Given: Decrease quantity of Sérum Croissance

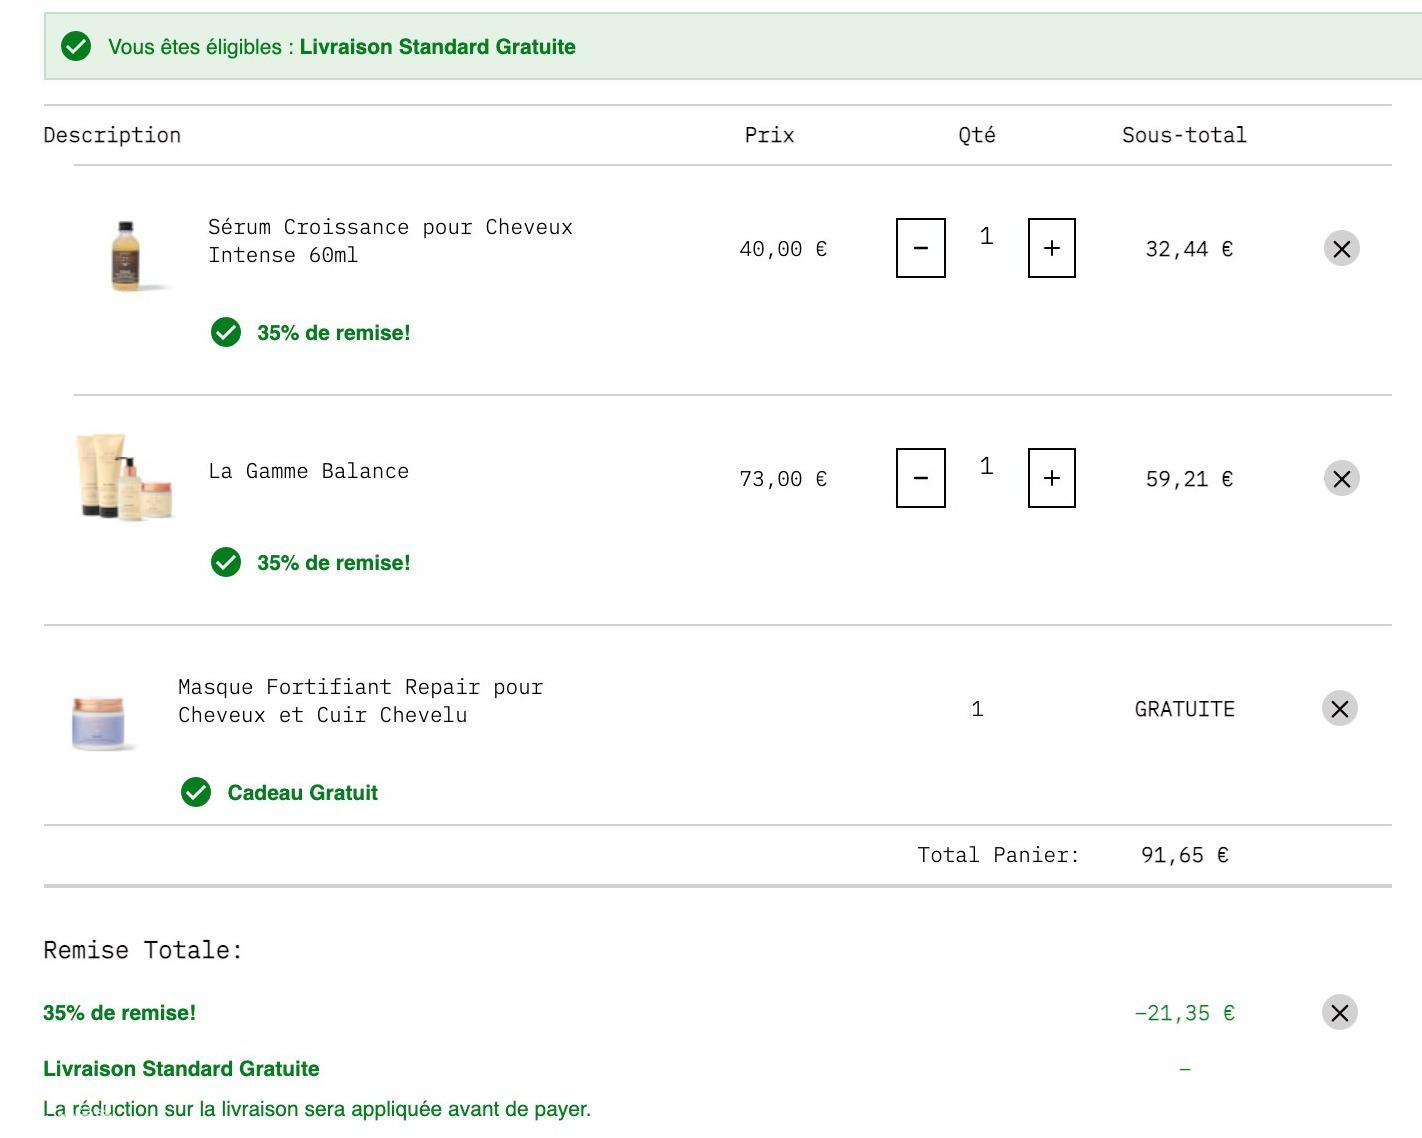Looking at the screenshot, I should pos(920,248).
